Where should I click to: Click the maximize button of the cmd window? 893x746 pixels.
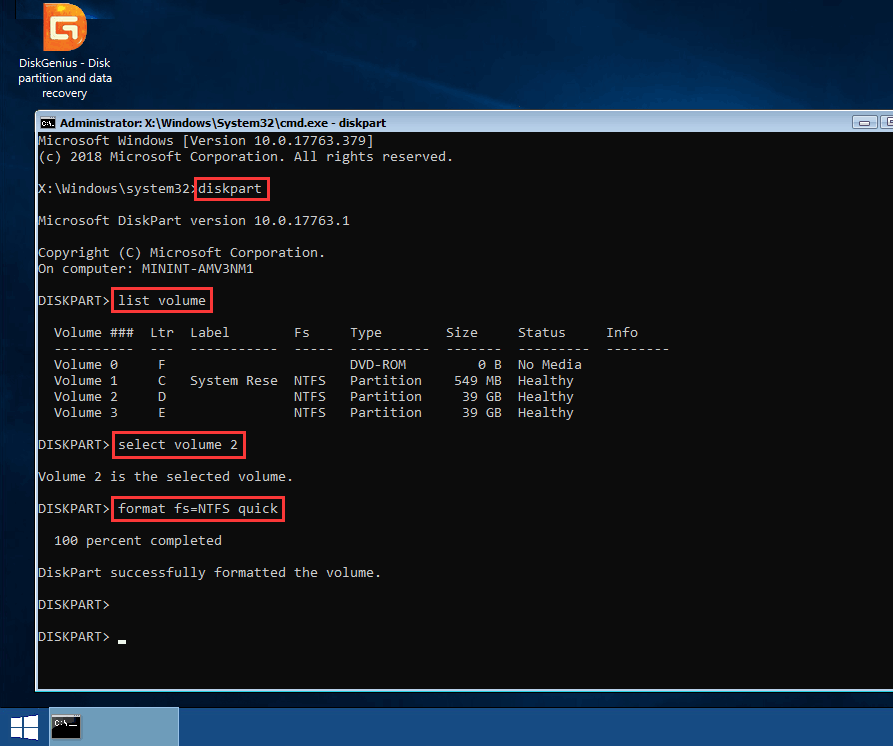tap(888, 122)
